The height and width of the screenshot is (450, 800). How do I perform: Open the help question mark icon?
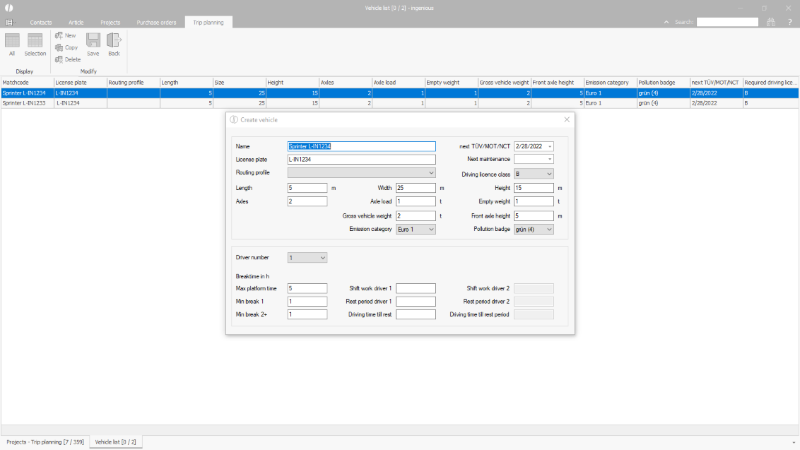coord(790,21)
